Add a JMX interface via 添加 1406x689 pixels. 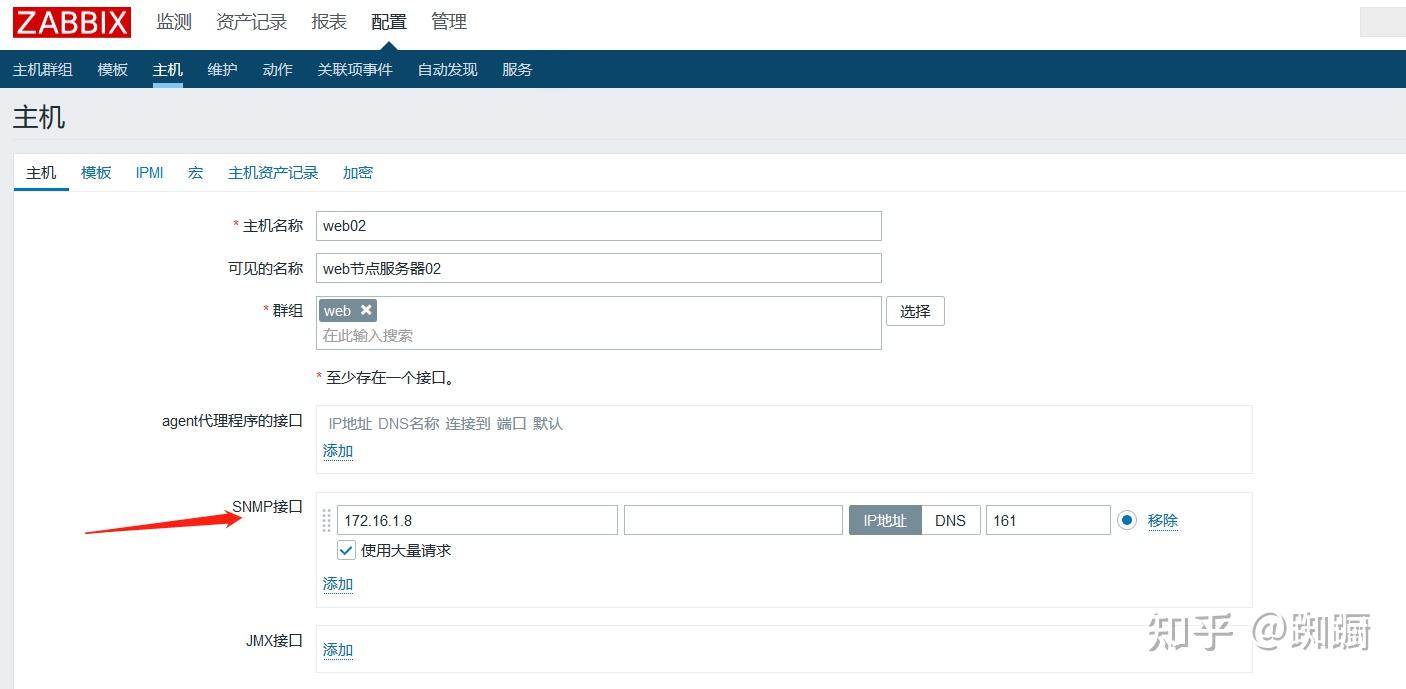coord(338,650)
